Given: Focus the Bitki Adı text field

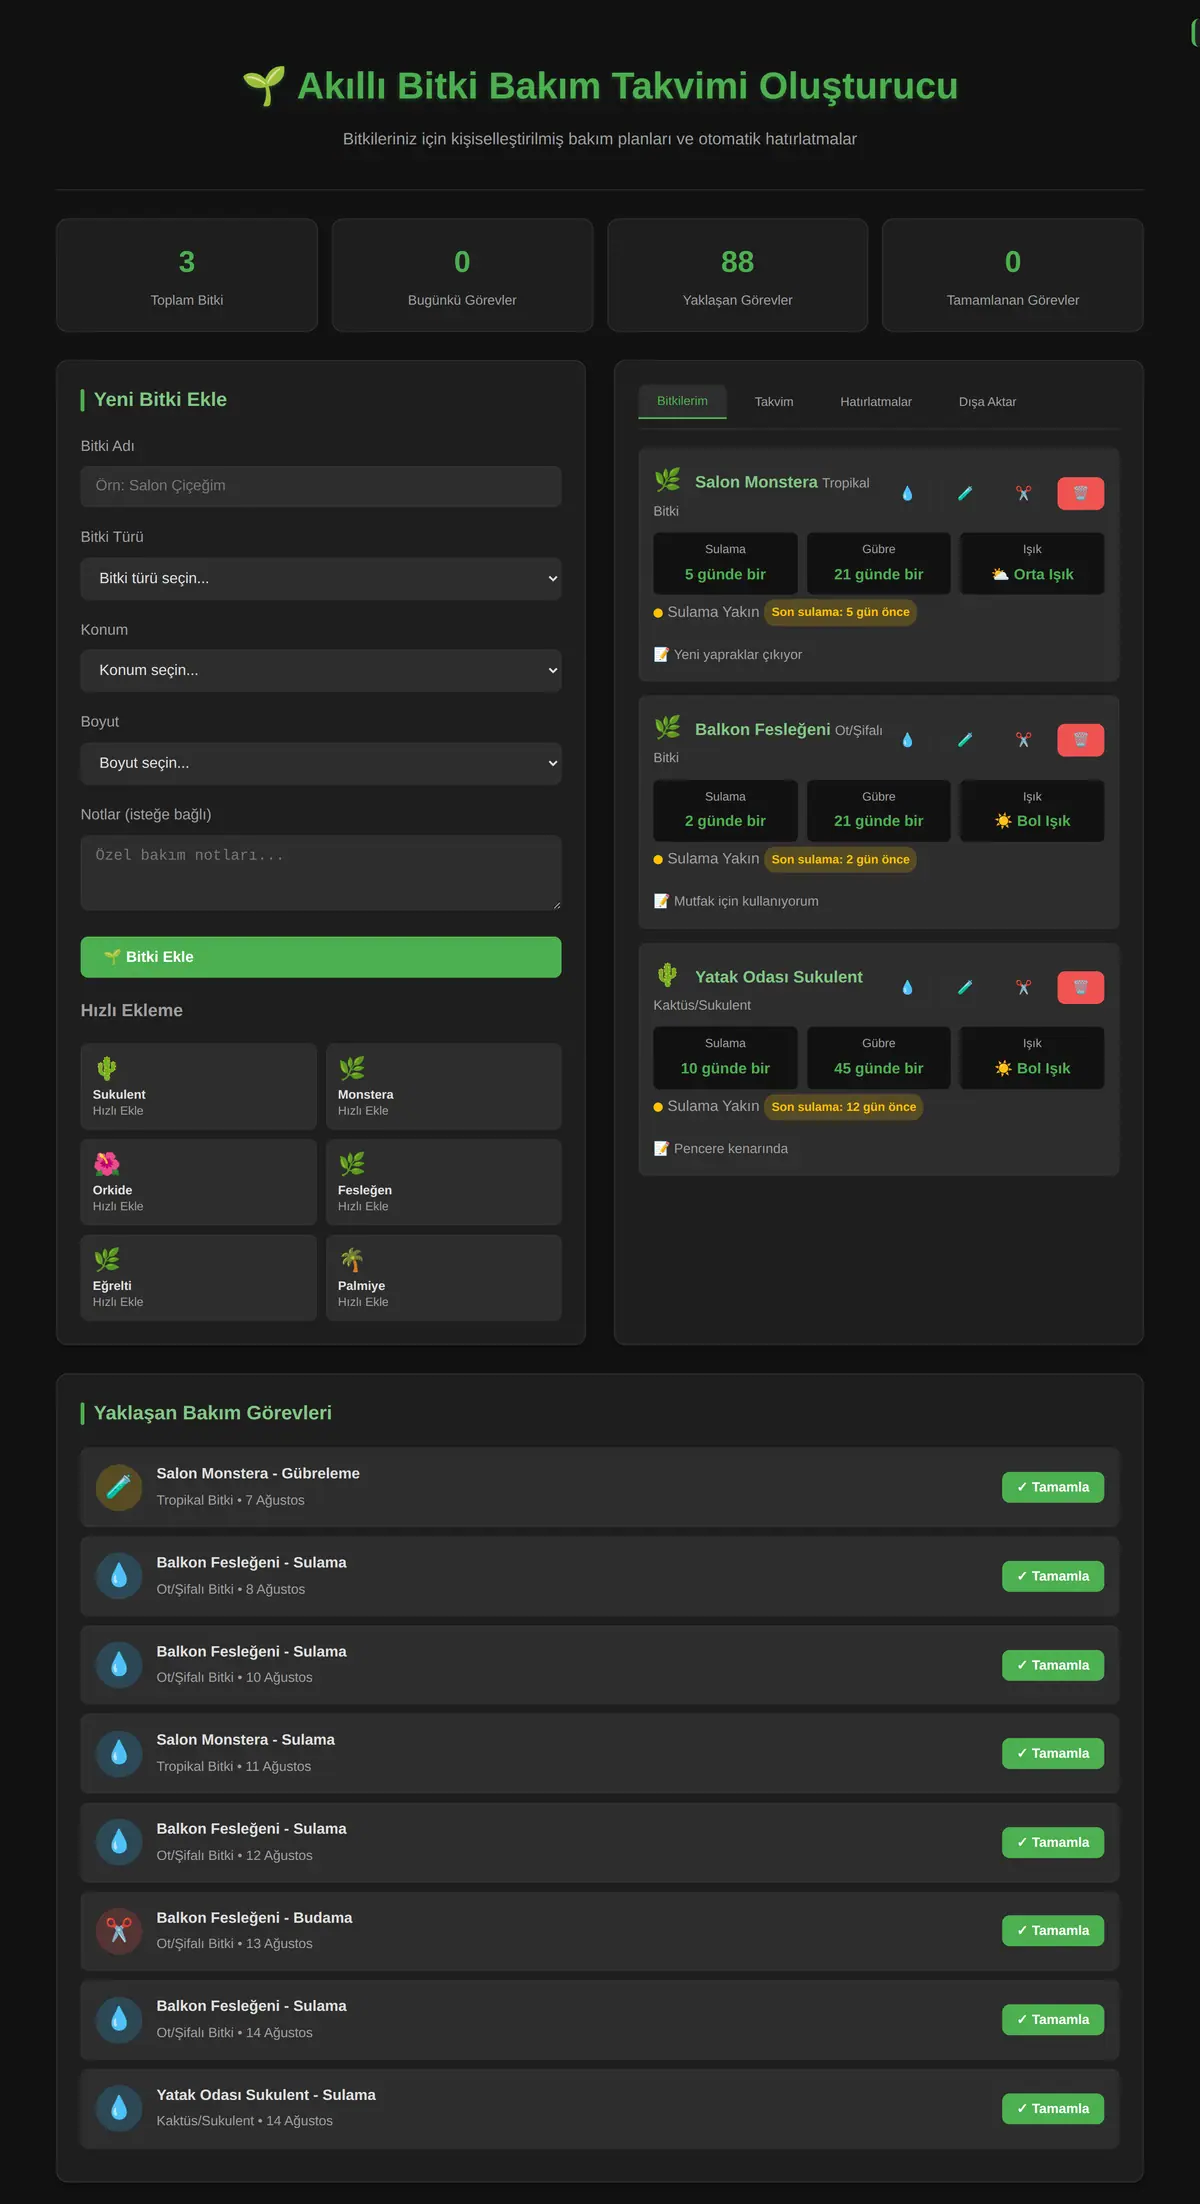Looking at the screenshot, I should click(x=321, y=486).
